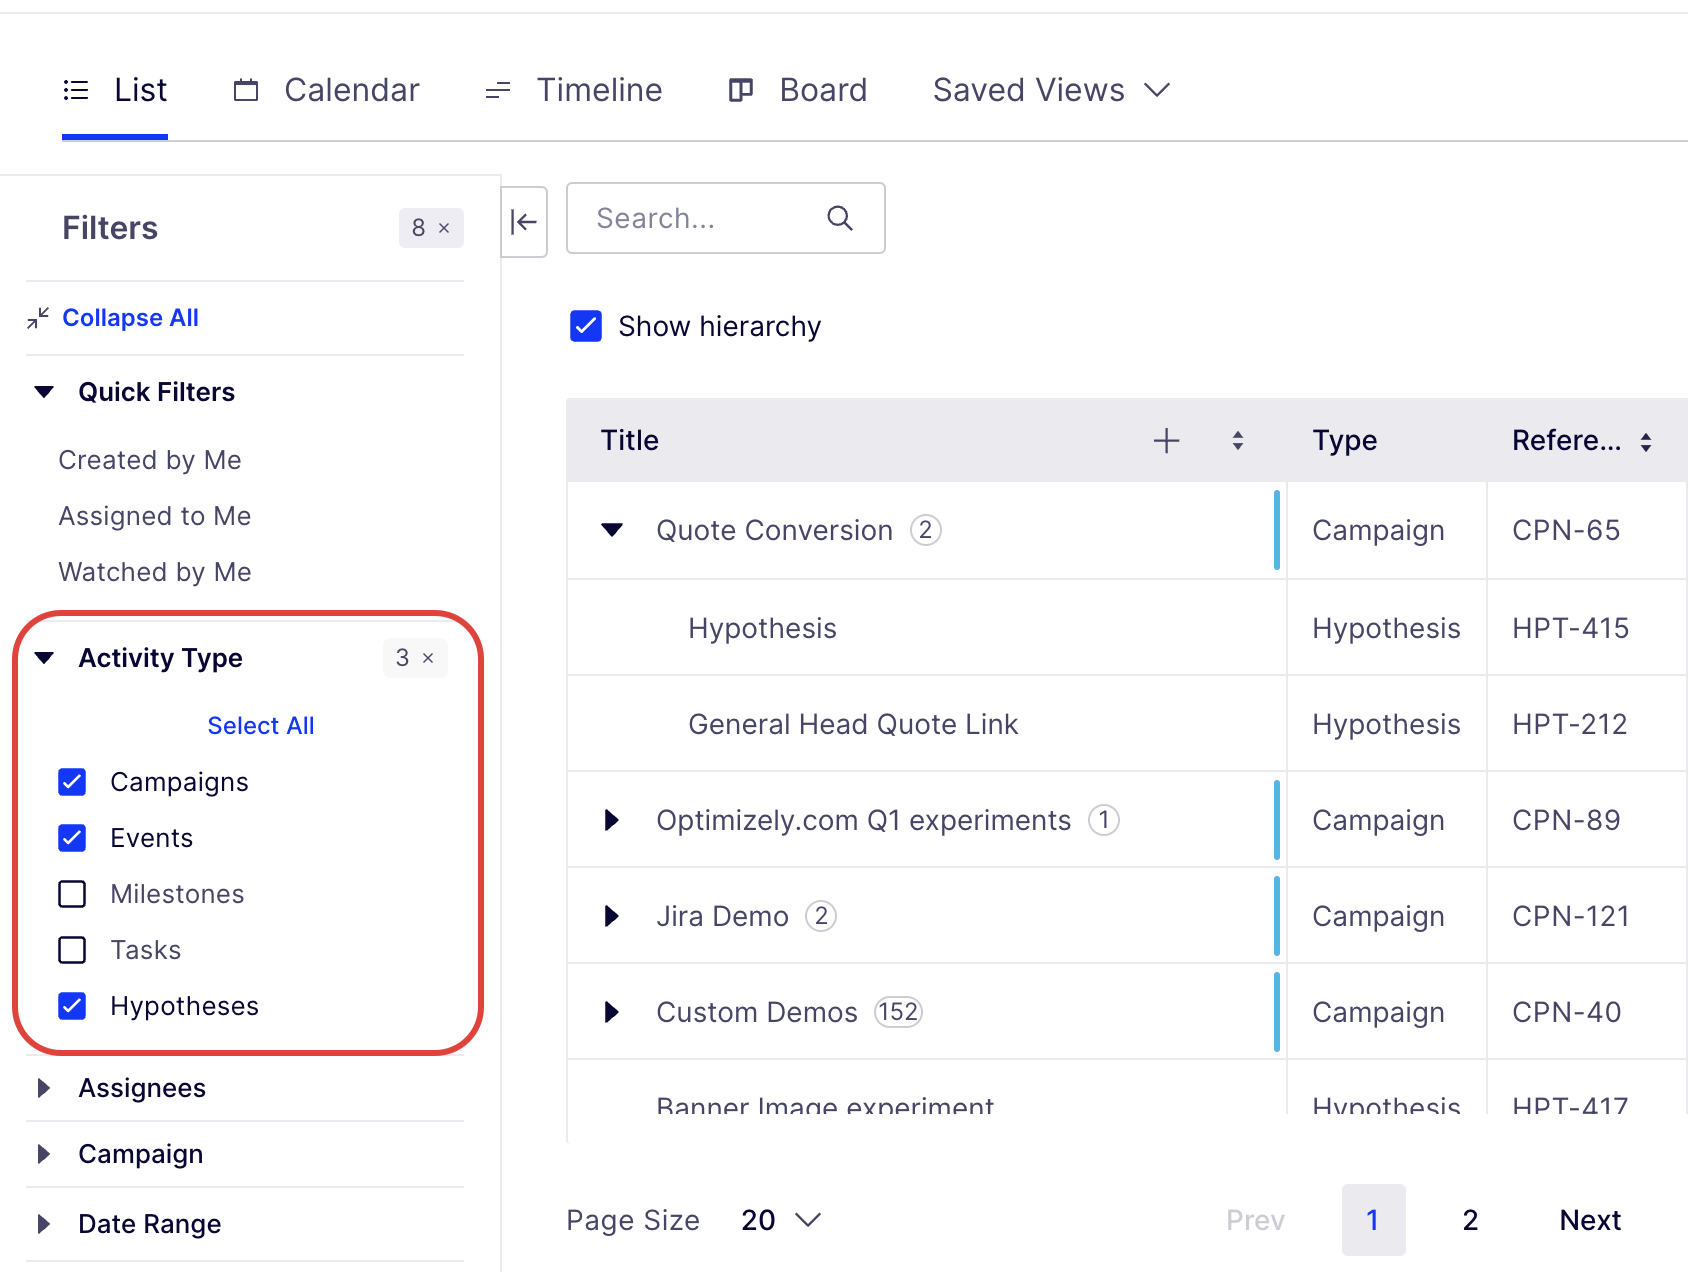The width and height of the screenshot is (1688, 1272).
Task: Open the Saved Views dropdown
Action: pos(1051,90)
